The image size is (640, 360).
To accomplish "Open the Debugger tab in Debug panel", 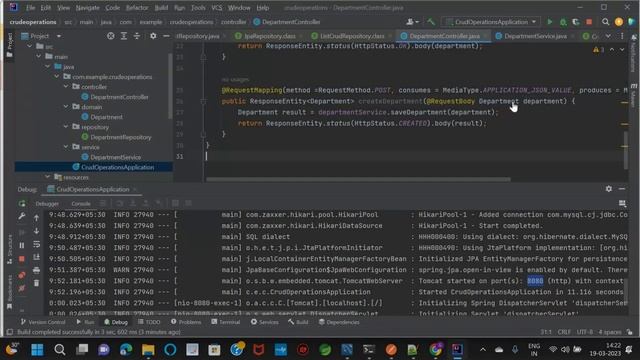I will (x=47, y=203).
